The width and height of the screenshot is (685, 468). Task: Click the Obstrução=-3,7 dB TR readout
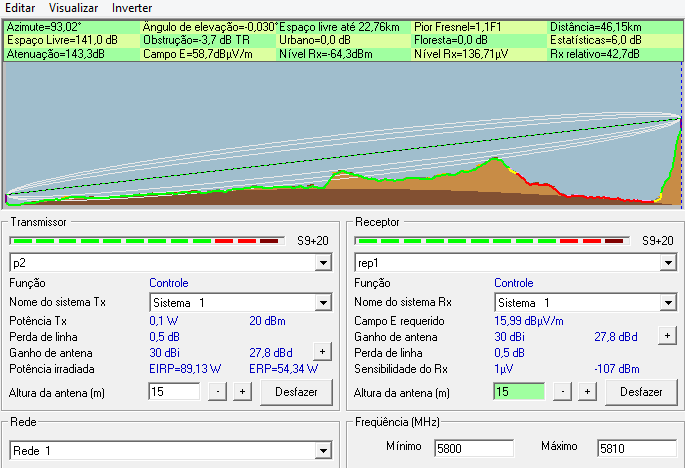click(197, 40)
